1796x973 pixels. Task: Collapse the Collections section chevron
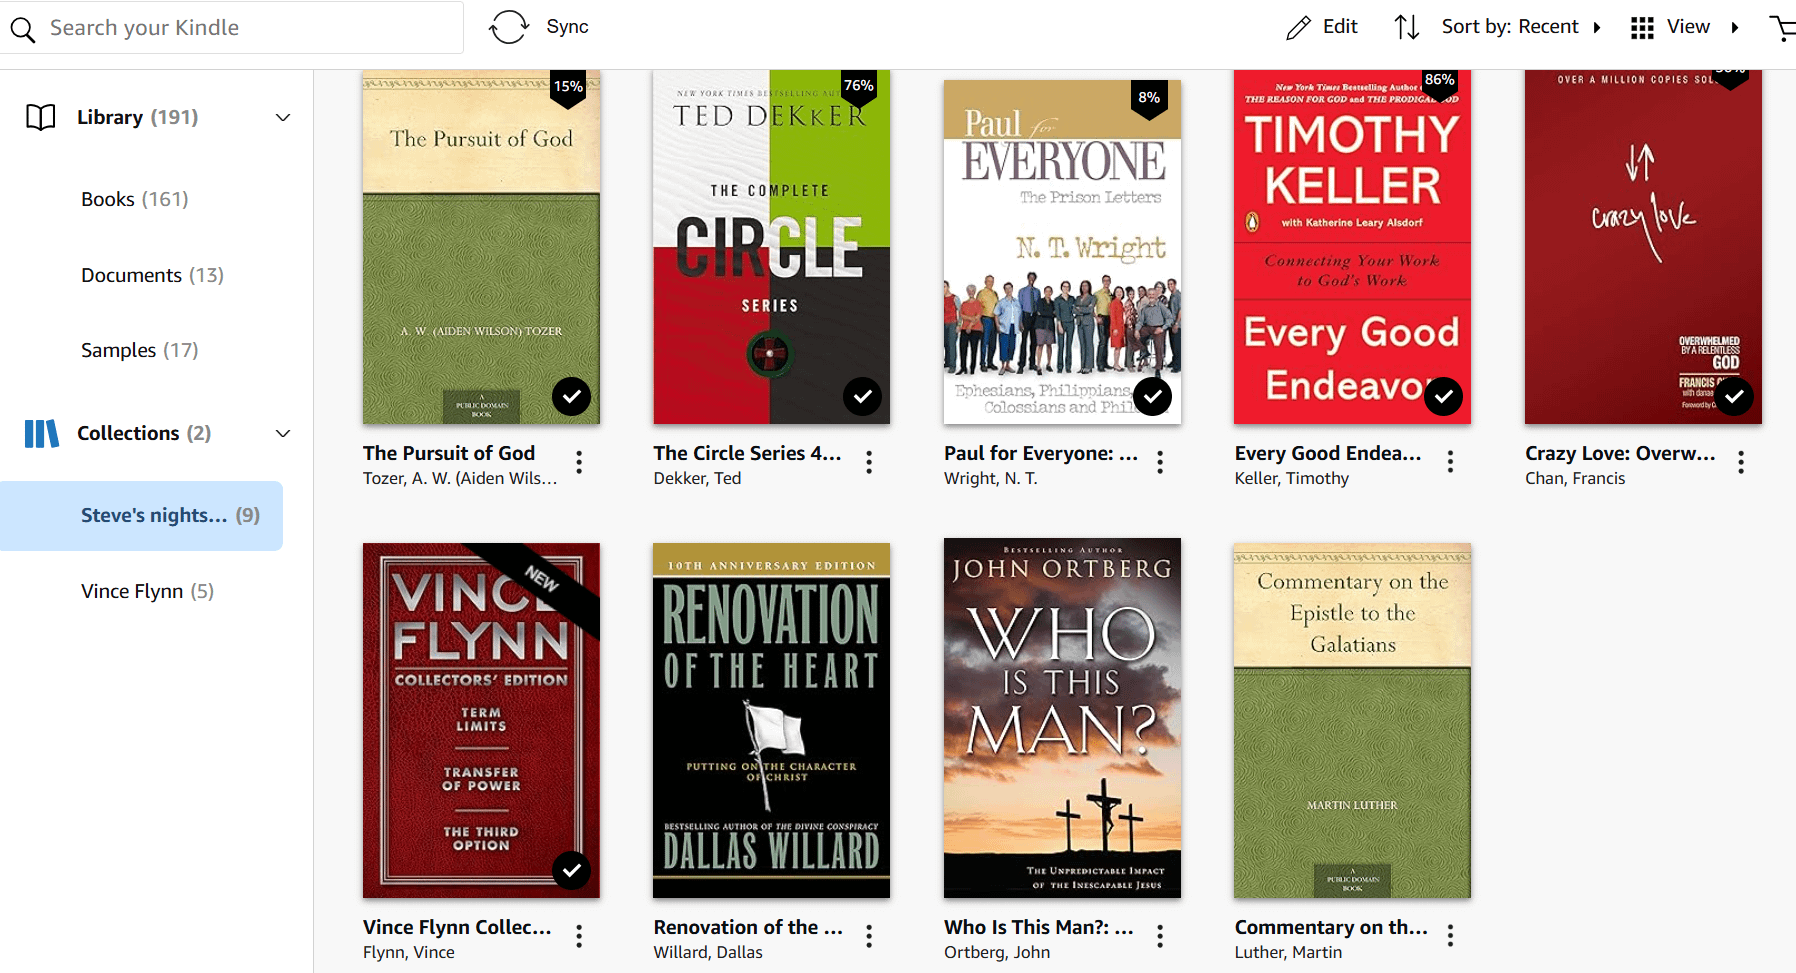click(x=283, y=434)
